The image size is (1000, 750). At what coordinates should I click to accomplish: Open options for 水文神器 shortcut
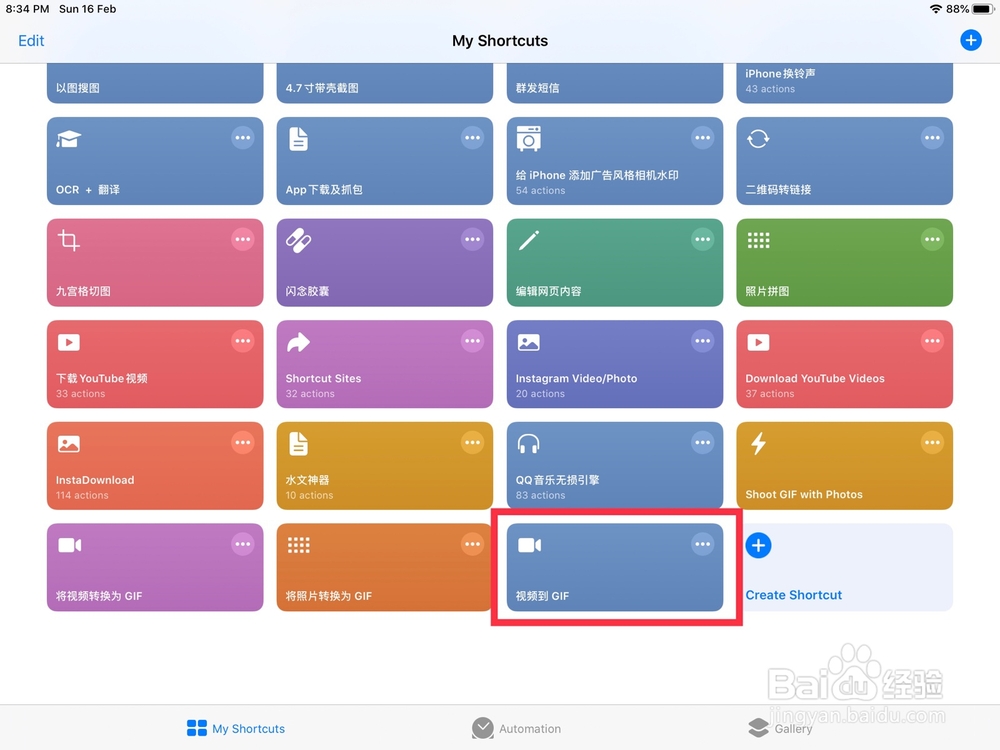473,443
